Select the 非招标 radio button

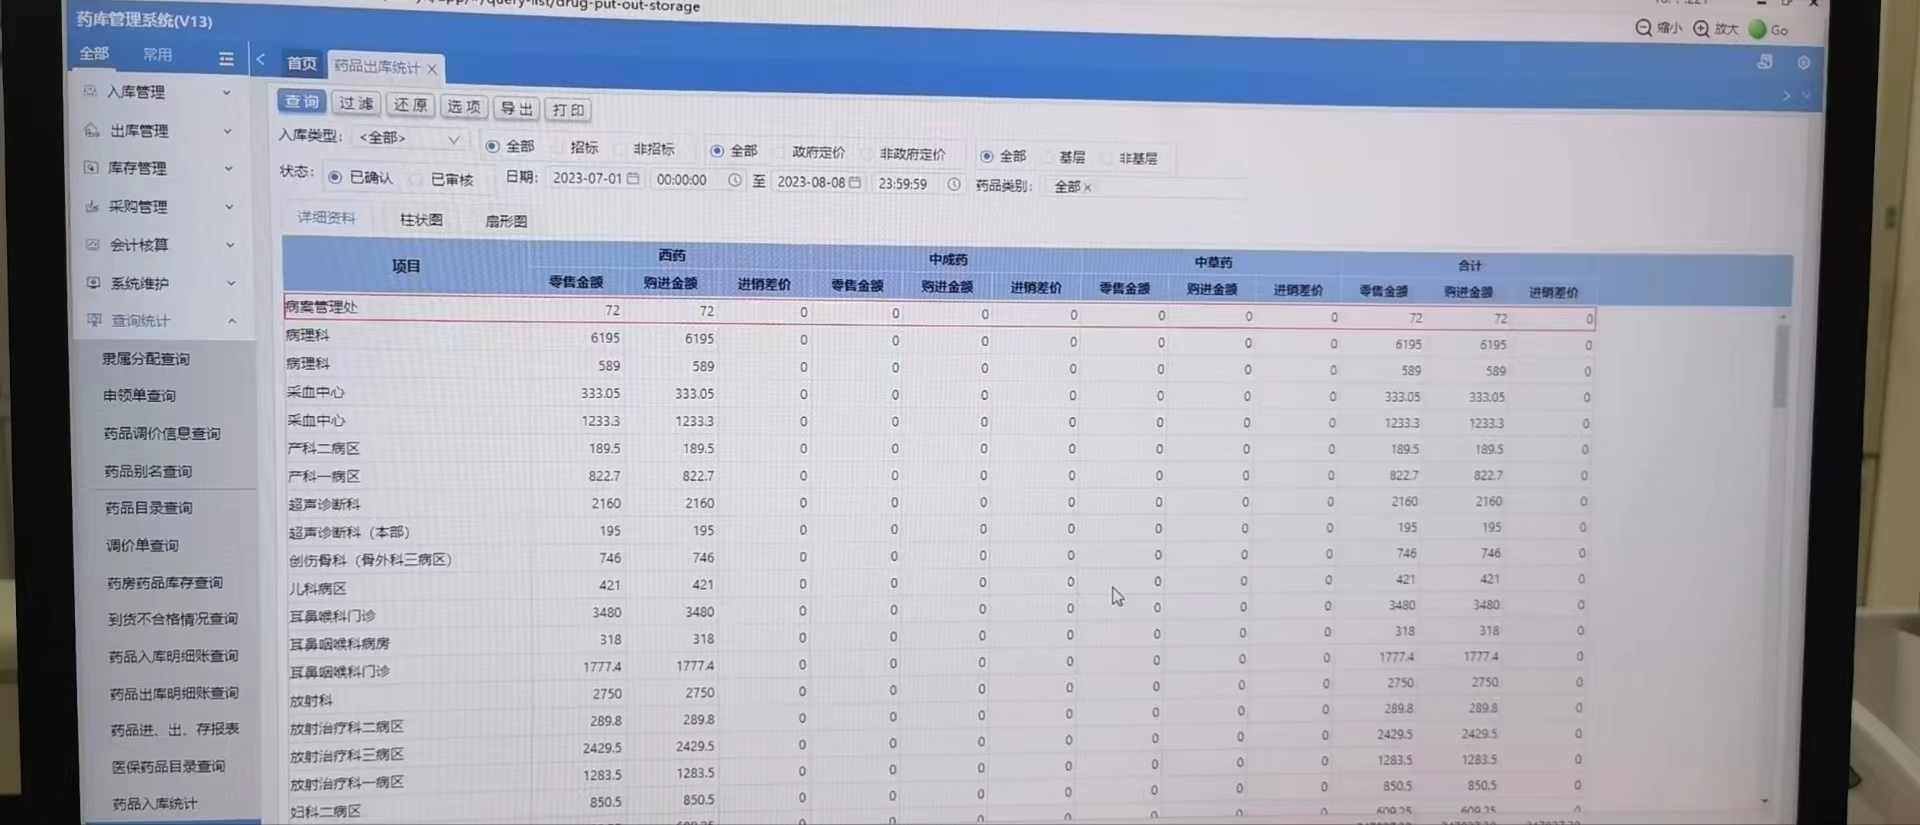[619, 149]
